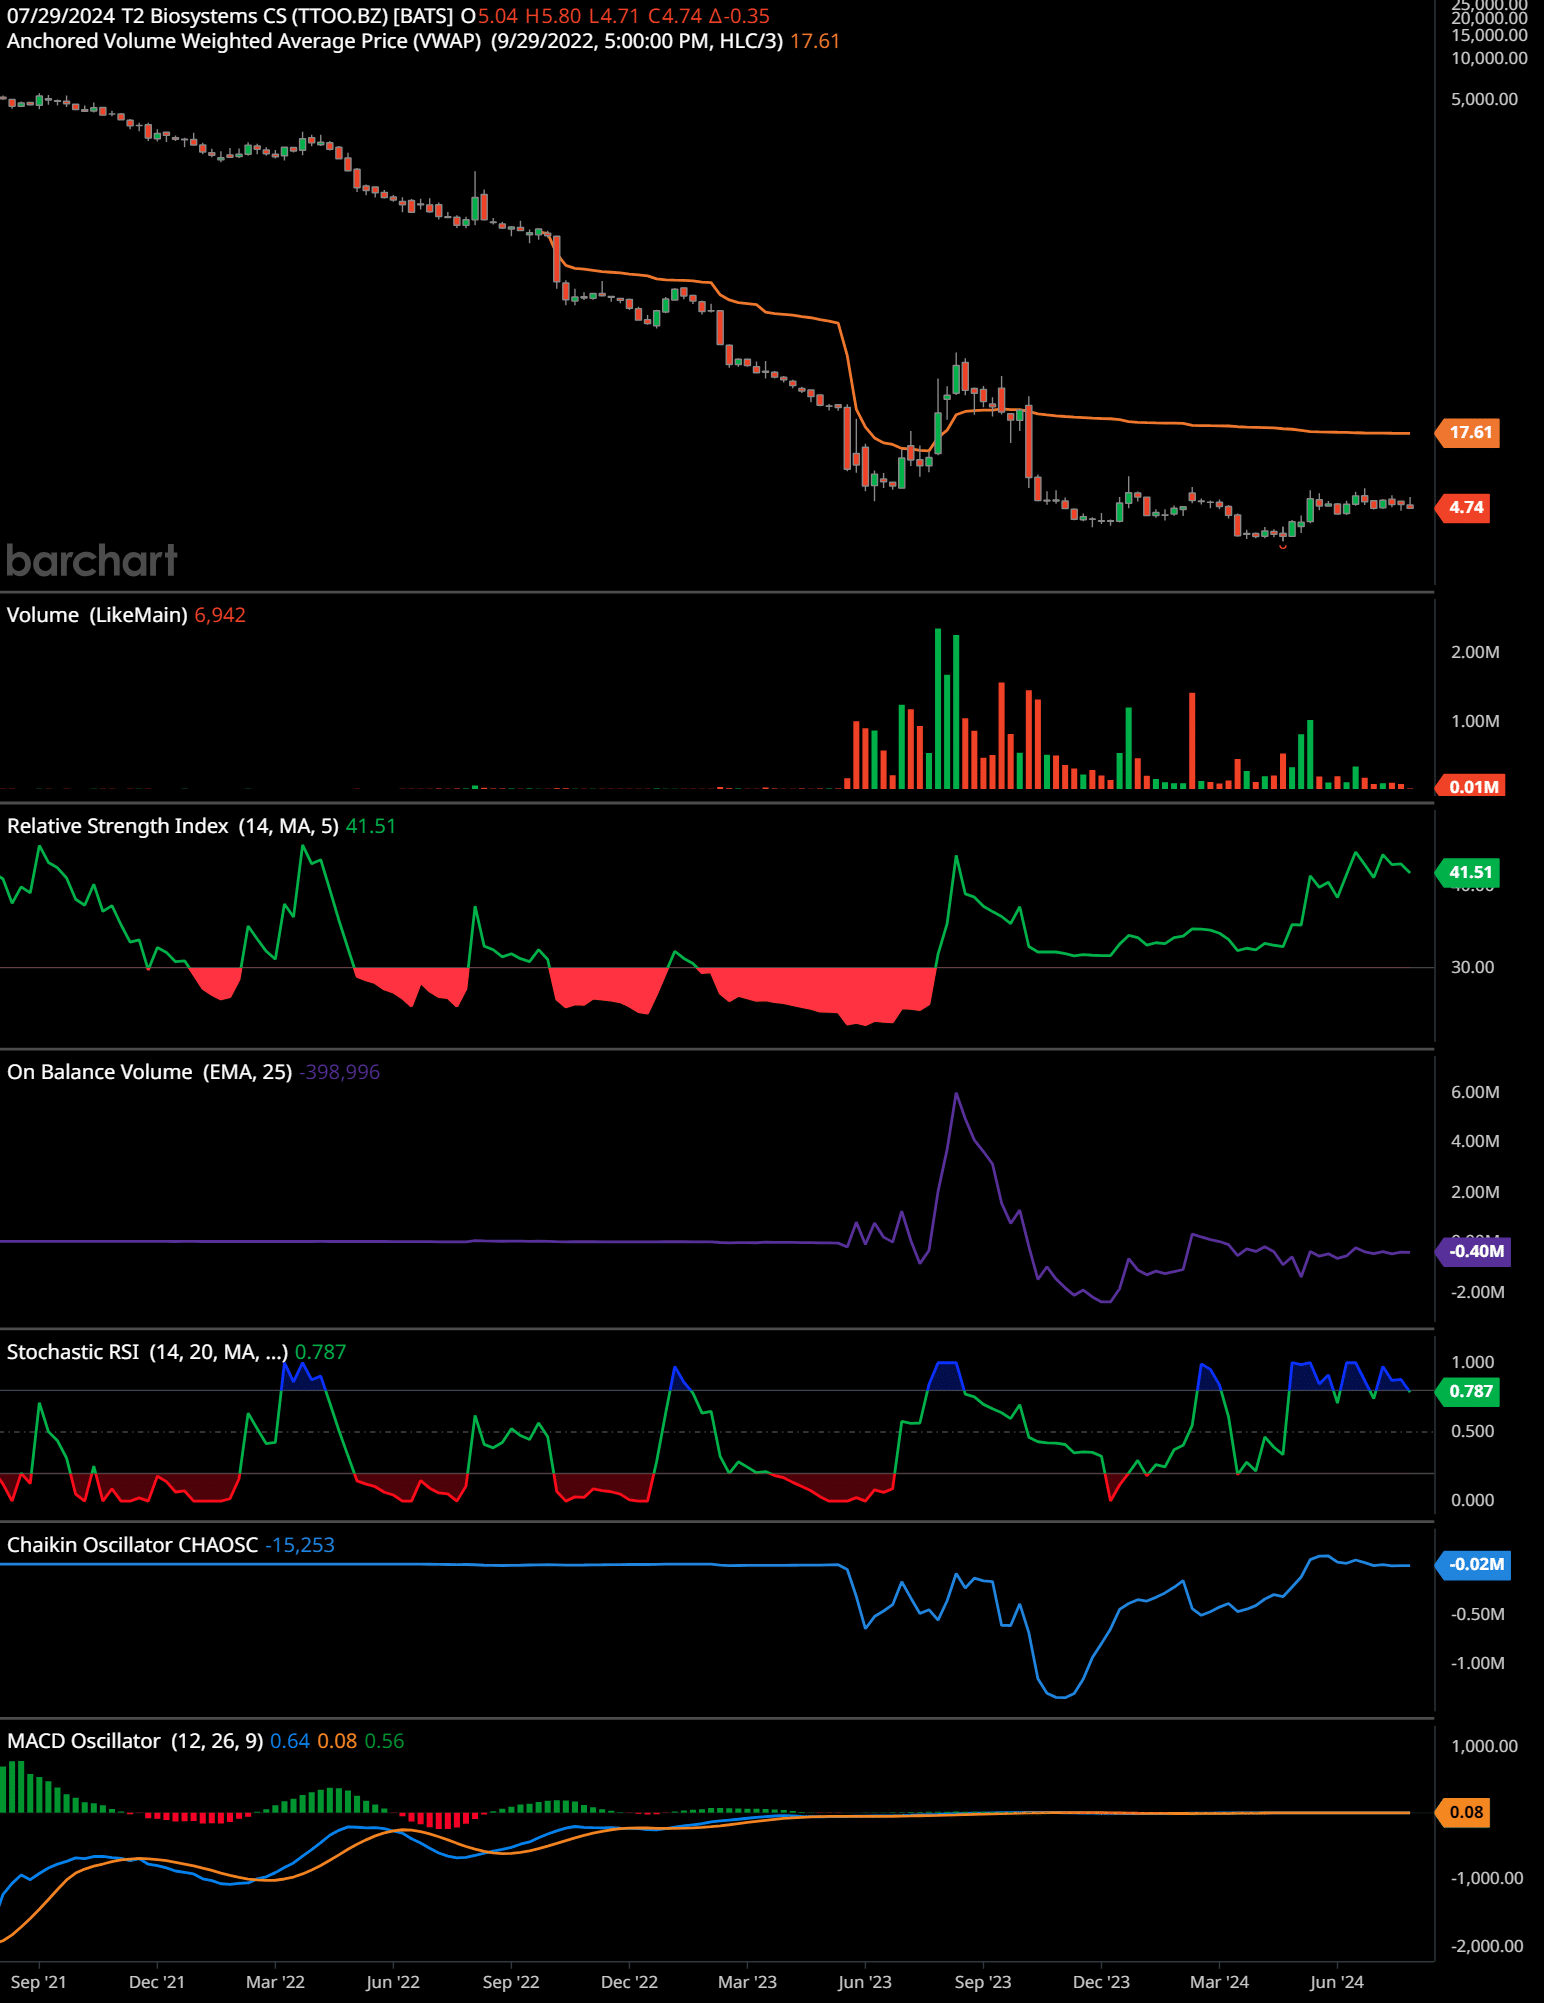Click the Chaikin Oscillator CHAOSC label
Image resolution: width=1544 pixels, height=2003 pixels.
point(132,1545)
